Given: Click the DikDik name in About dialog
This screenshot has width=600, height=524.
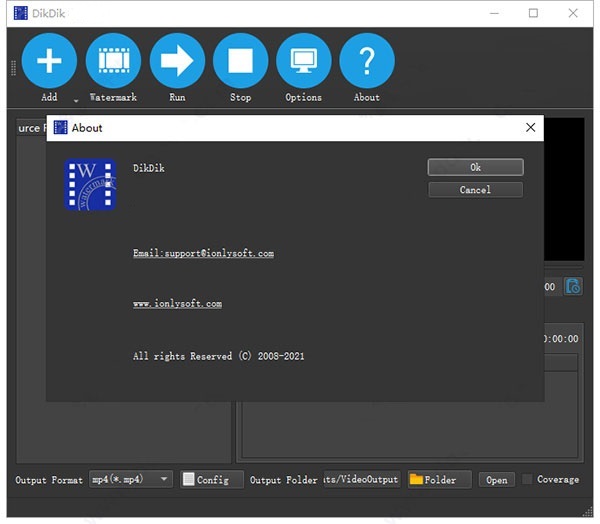Looking at the screenshot, I should pyautogui.click(x=149, y=168).
